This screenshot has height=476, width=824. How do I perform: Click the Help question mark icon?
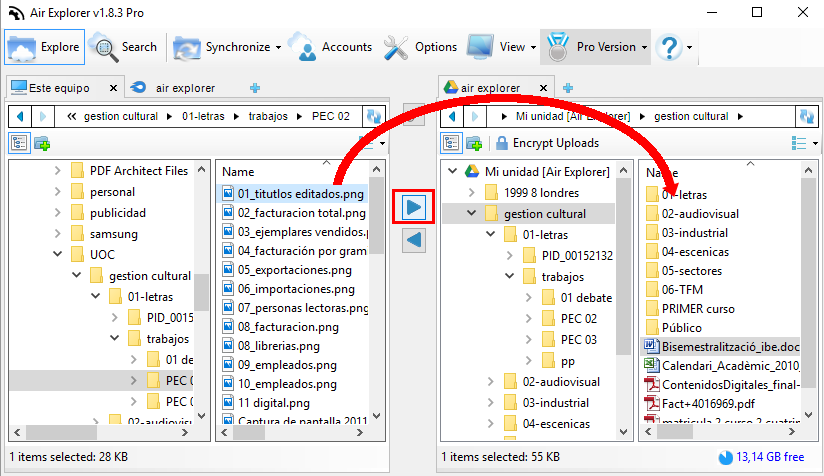coord(670,47)
